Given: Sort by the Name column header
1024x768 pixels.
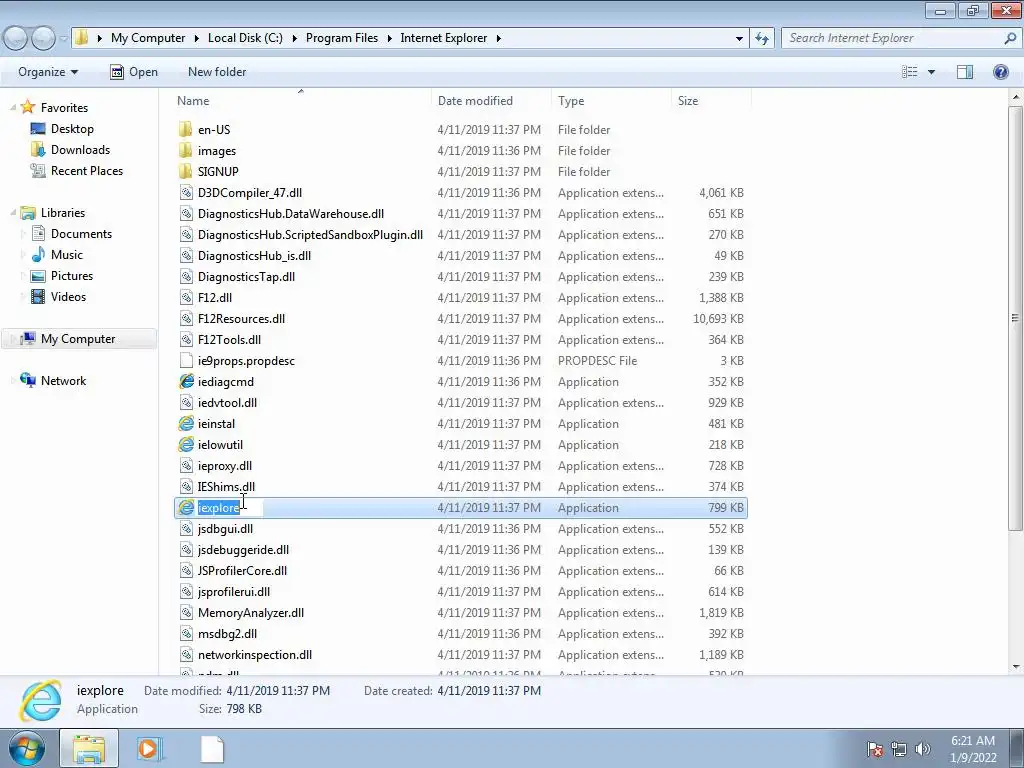Looking at the screenshot, I should (x=301, y=101).
